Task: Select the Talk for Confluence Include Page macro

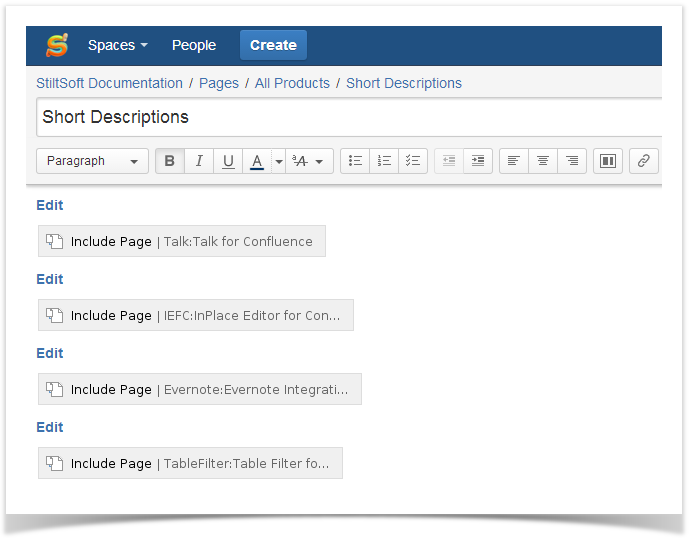Action: (182, 241)
